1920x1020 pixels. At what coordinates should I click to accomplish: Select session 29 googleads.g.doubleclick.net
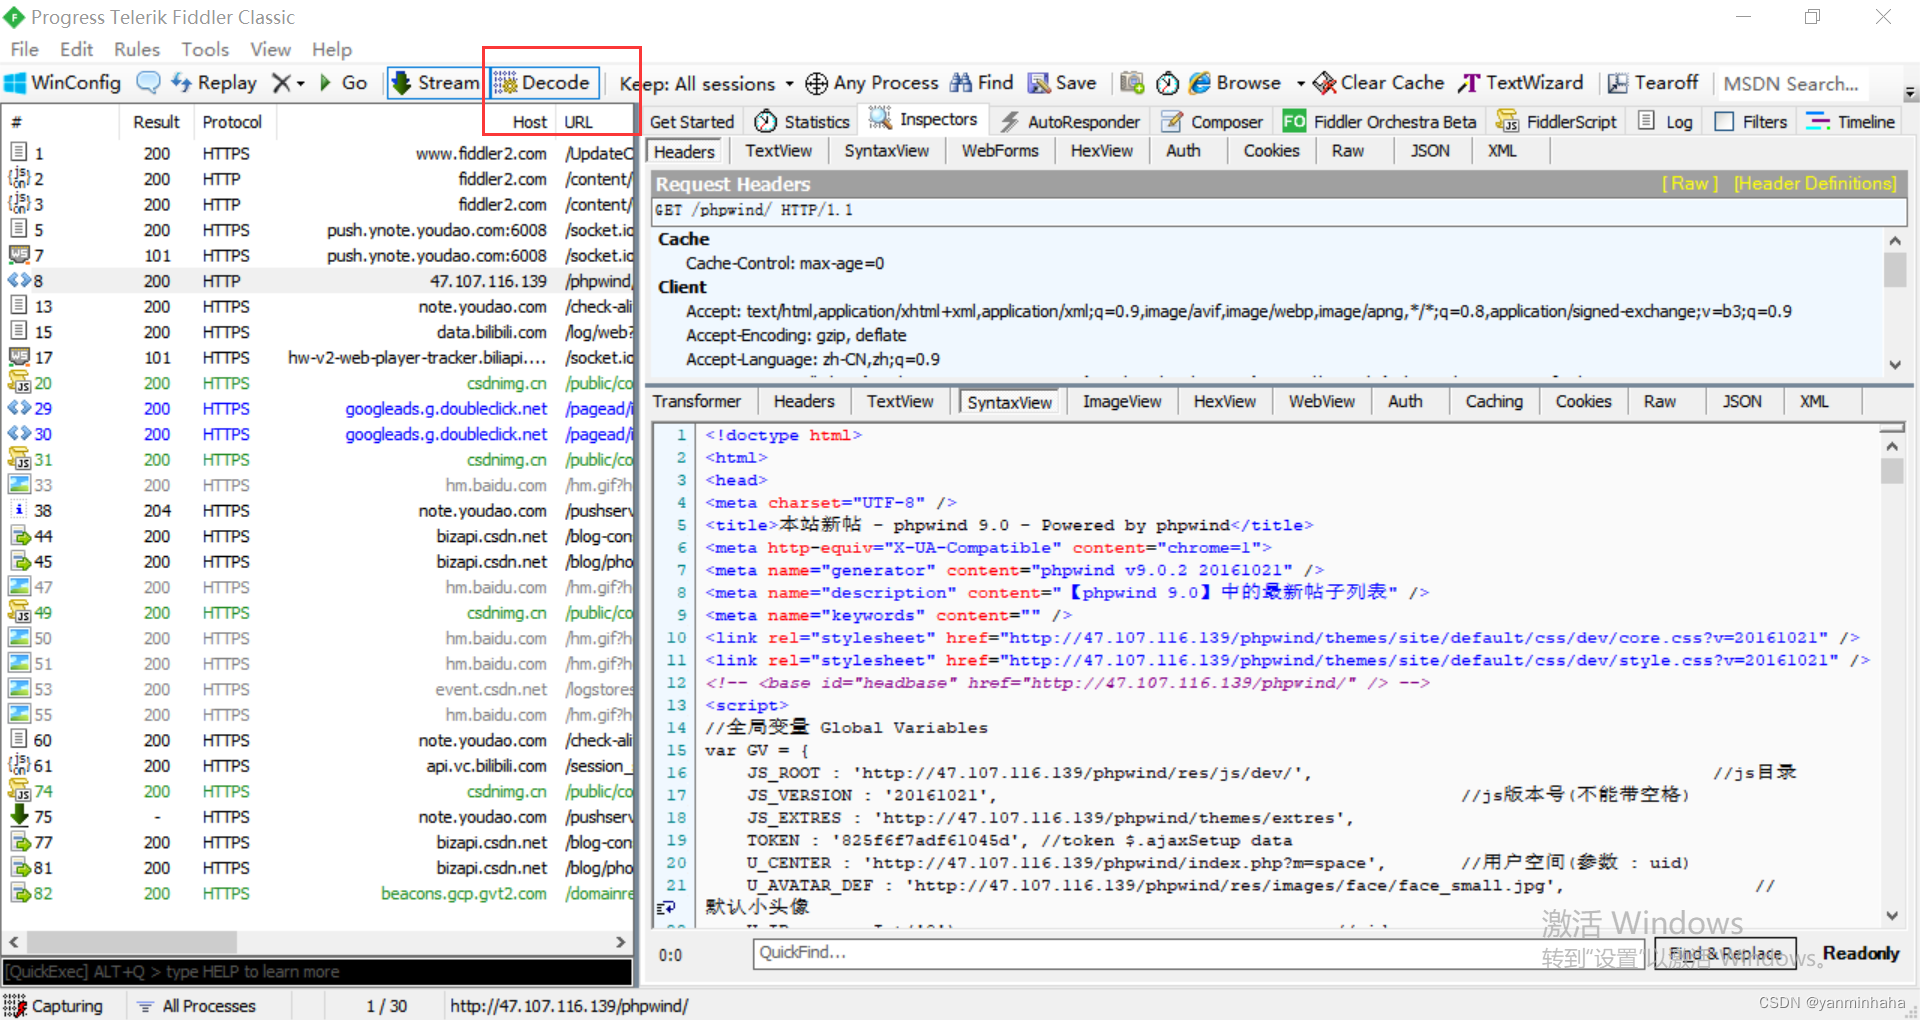pos(317,409)
